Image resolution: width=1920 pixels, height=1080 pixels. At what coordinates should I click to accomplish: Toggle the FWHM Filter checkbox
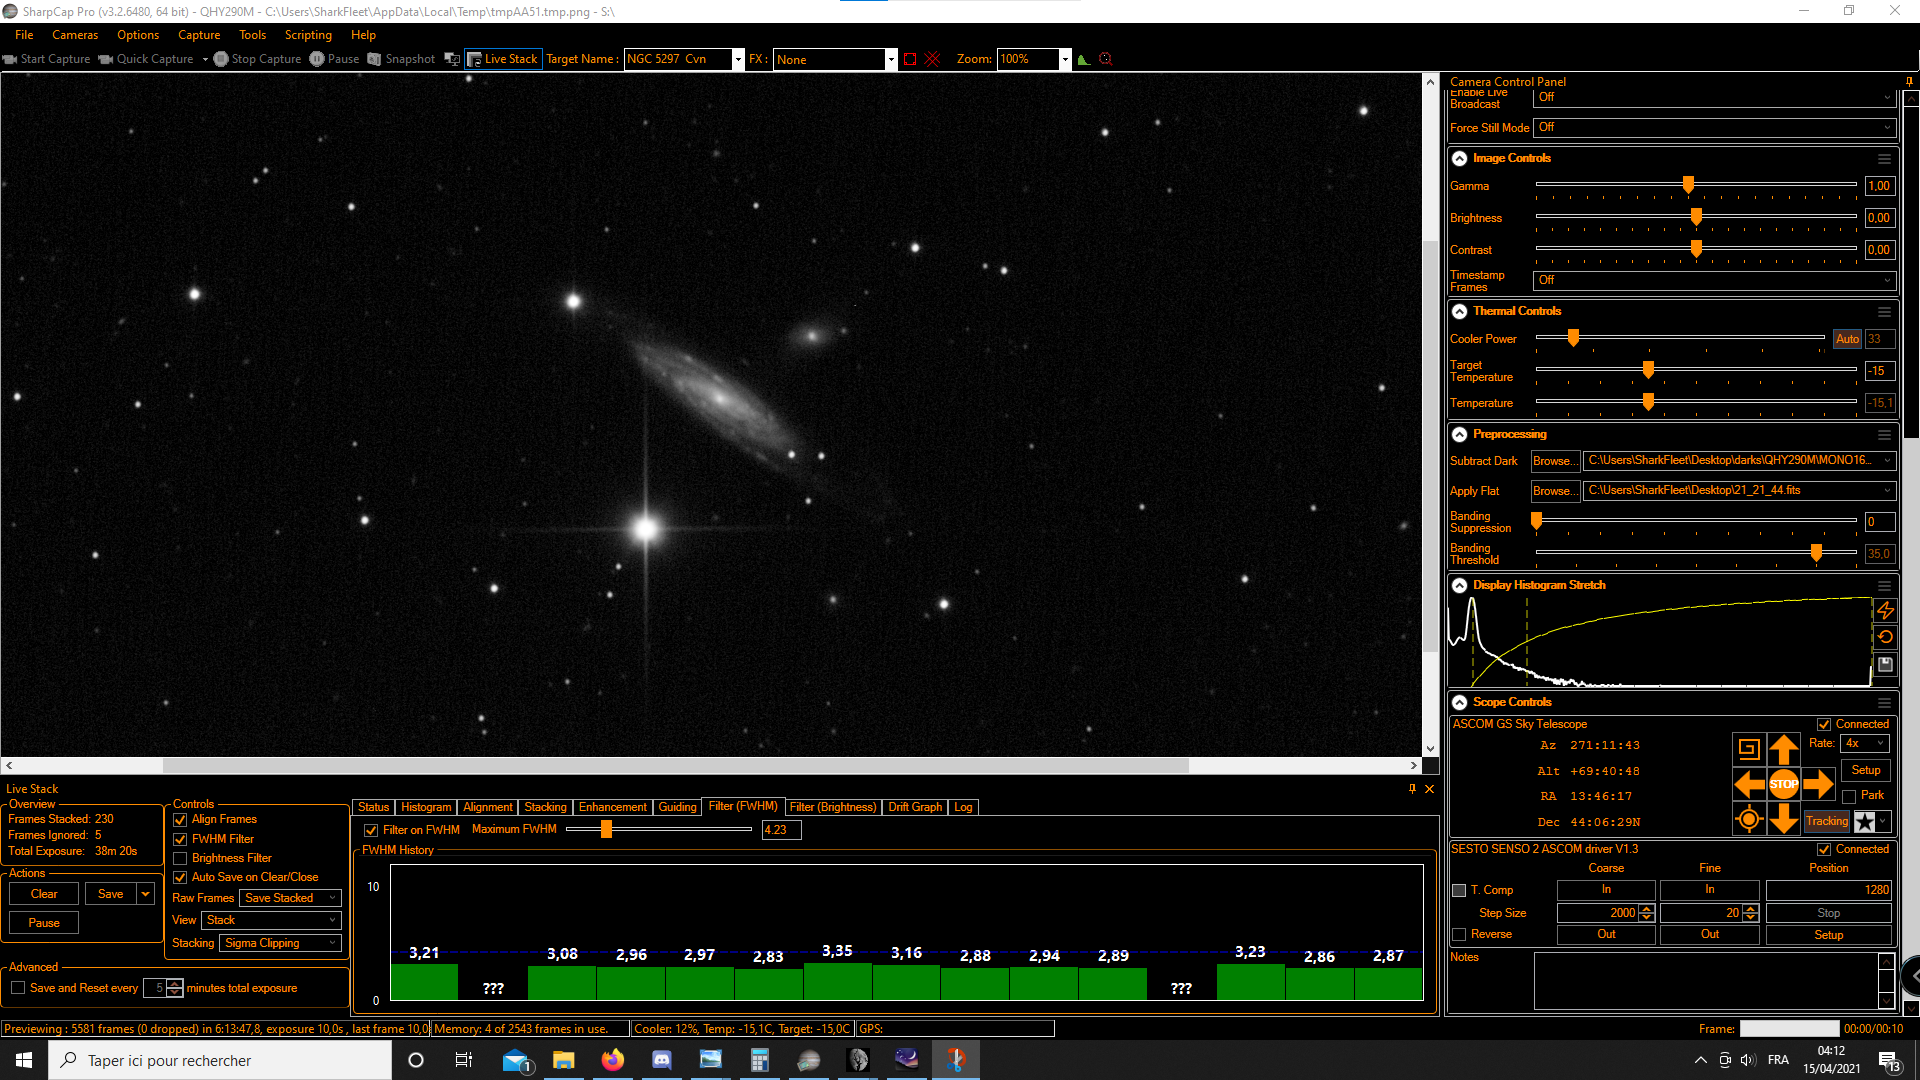[180, 840]
